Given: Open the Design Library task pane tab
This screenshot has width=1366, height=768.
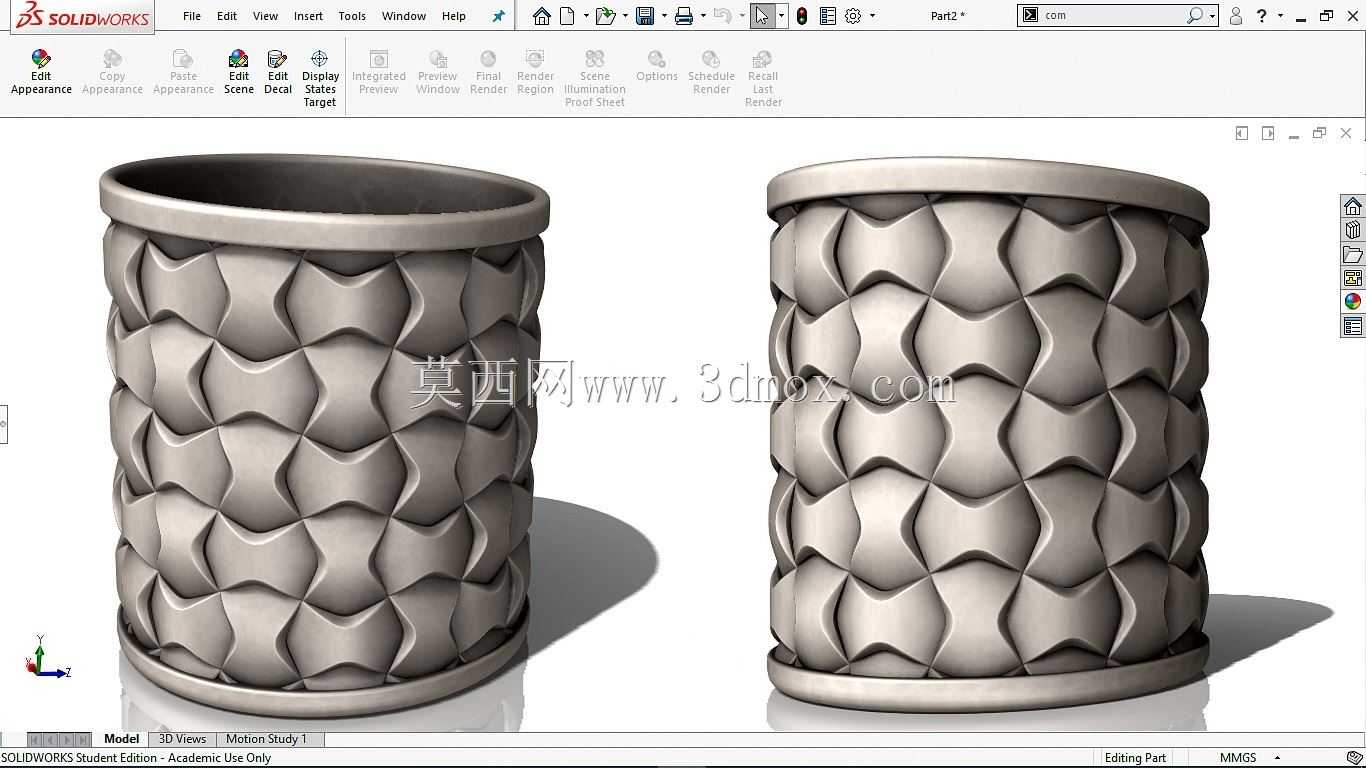Looking at the screenshot, I should (1353, 230).
